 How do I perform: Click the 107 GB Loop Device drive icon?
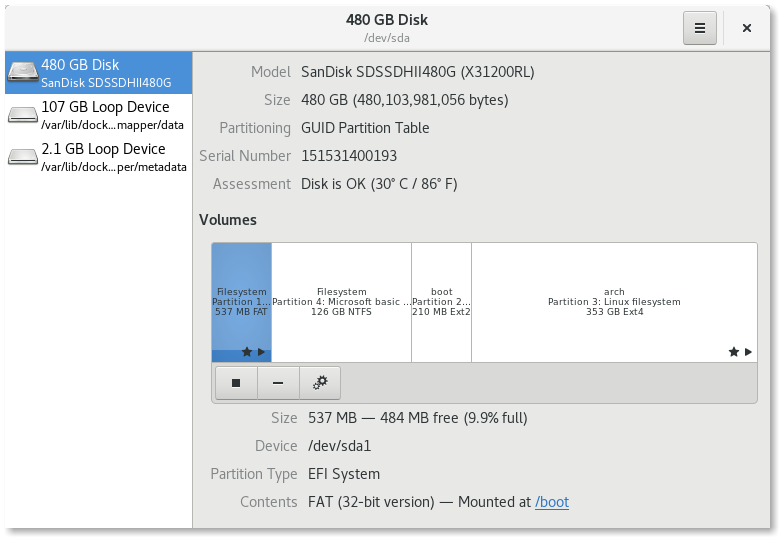(23, 115)
